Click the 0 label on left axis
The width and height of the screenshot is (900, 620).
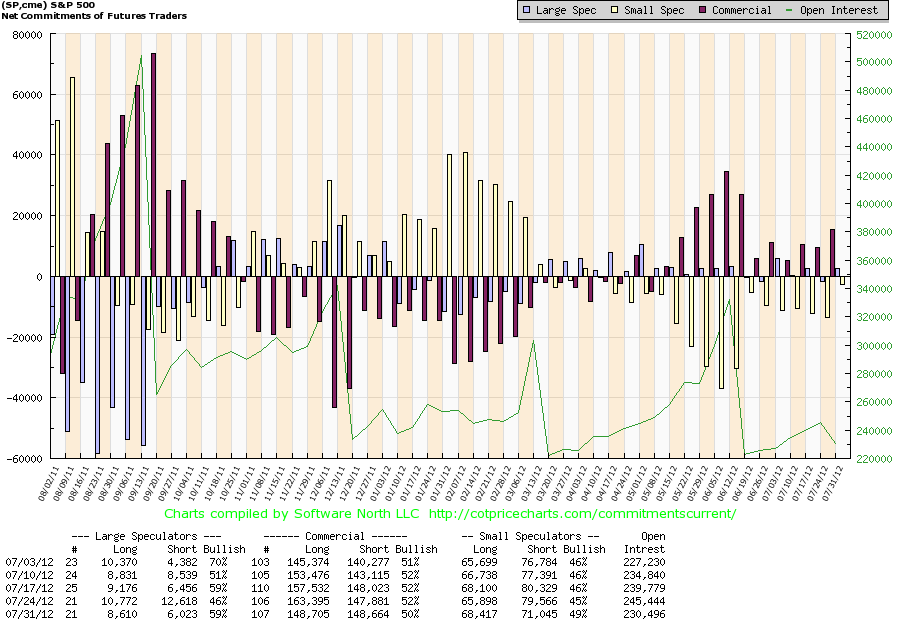(40, 277)
